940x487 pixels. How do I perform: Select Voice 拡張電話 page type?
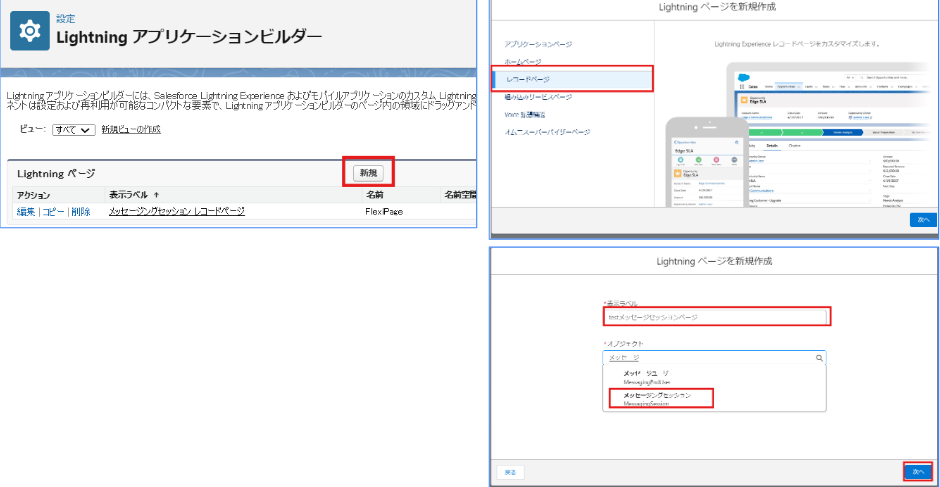525,114
